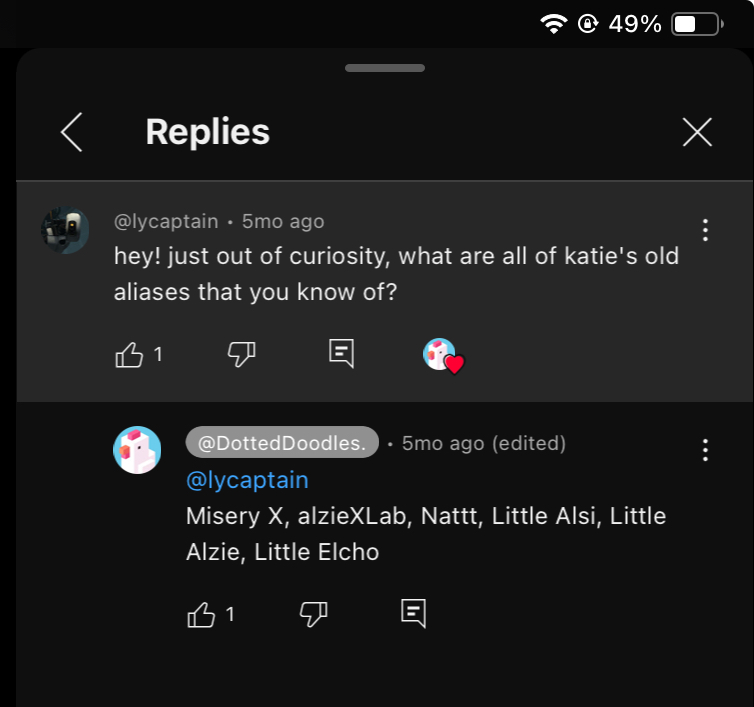Tap the battery indicator icon
Screen dimensions: 754x707
(x=698, y=24)
